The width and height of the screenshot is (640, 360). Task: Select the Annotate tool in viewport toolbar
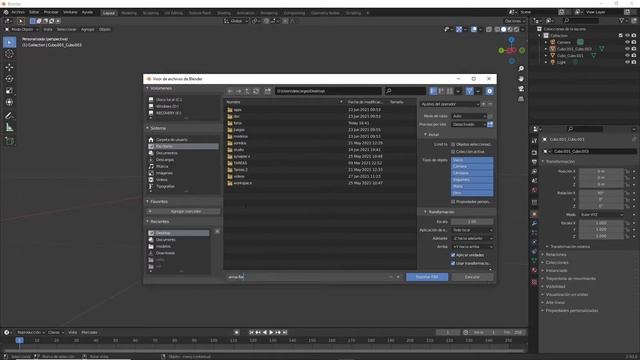[x=9, y=116]
